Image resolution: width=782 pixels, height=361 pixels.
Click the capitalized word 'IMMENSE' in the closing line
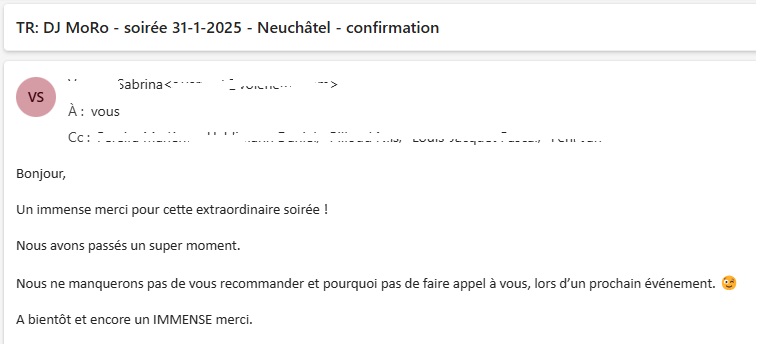click(x=182, y=320)
